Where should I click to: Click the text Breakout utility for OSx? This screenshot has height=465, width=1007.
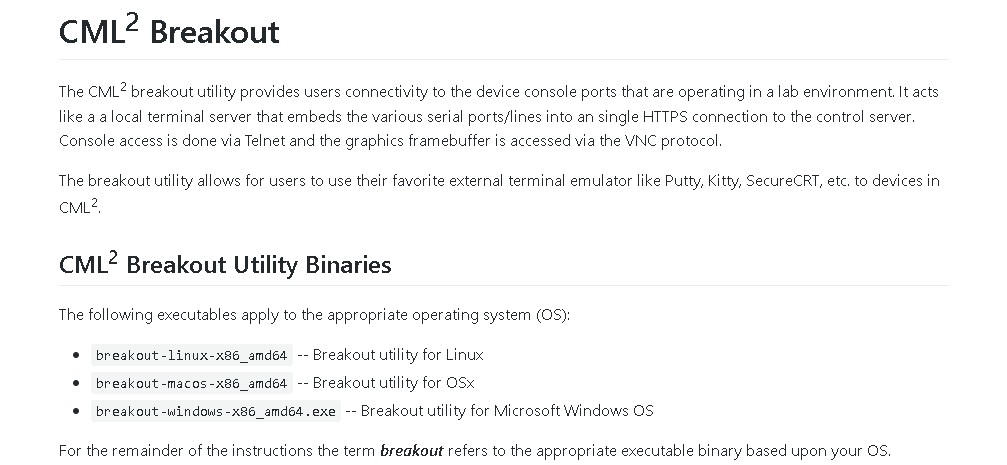[x=394, y=383]
